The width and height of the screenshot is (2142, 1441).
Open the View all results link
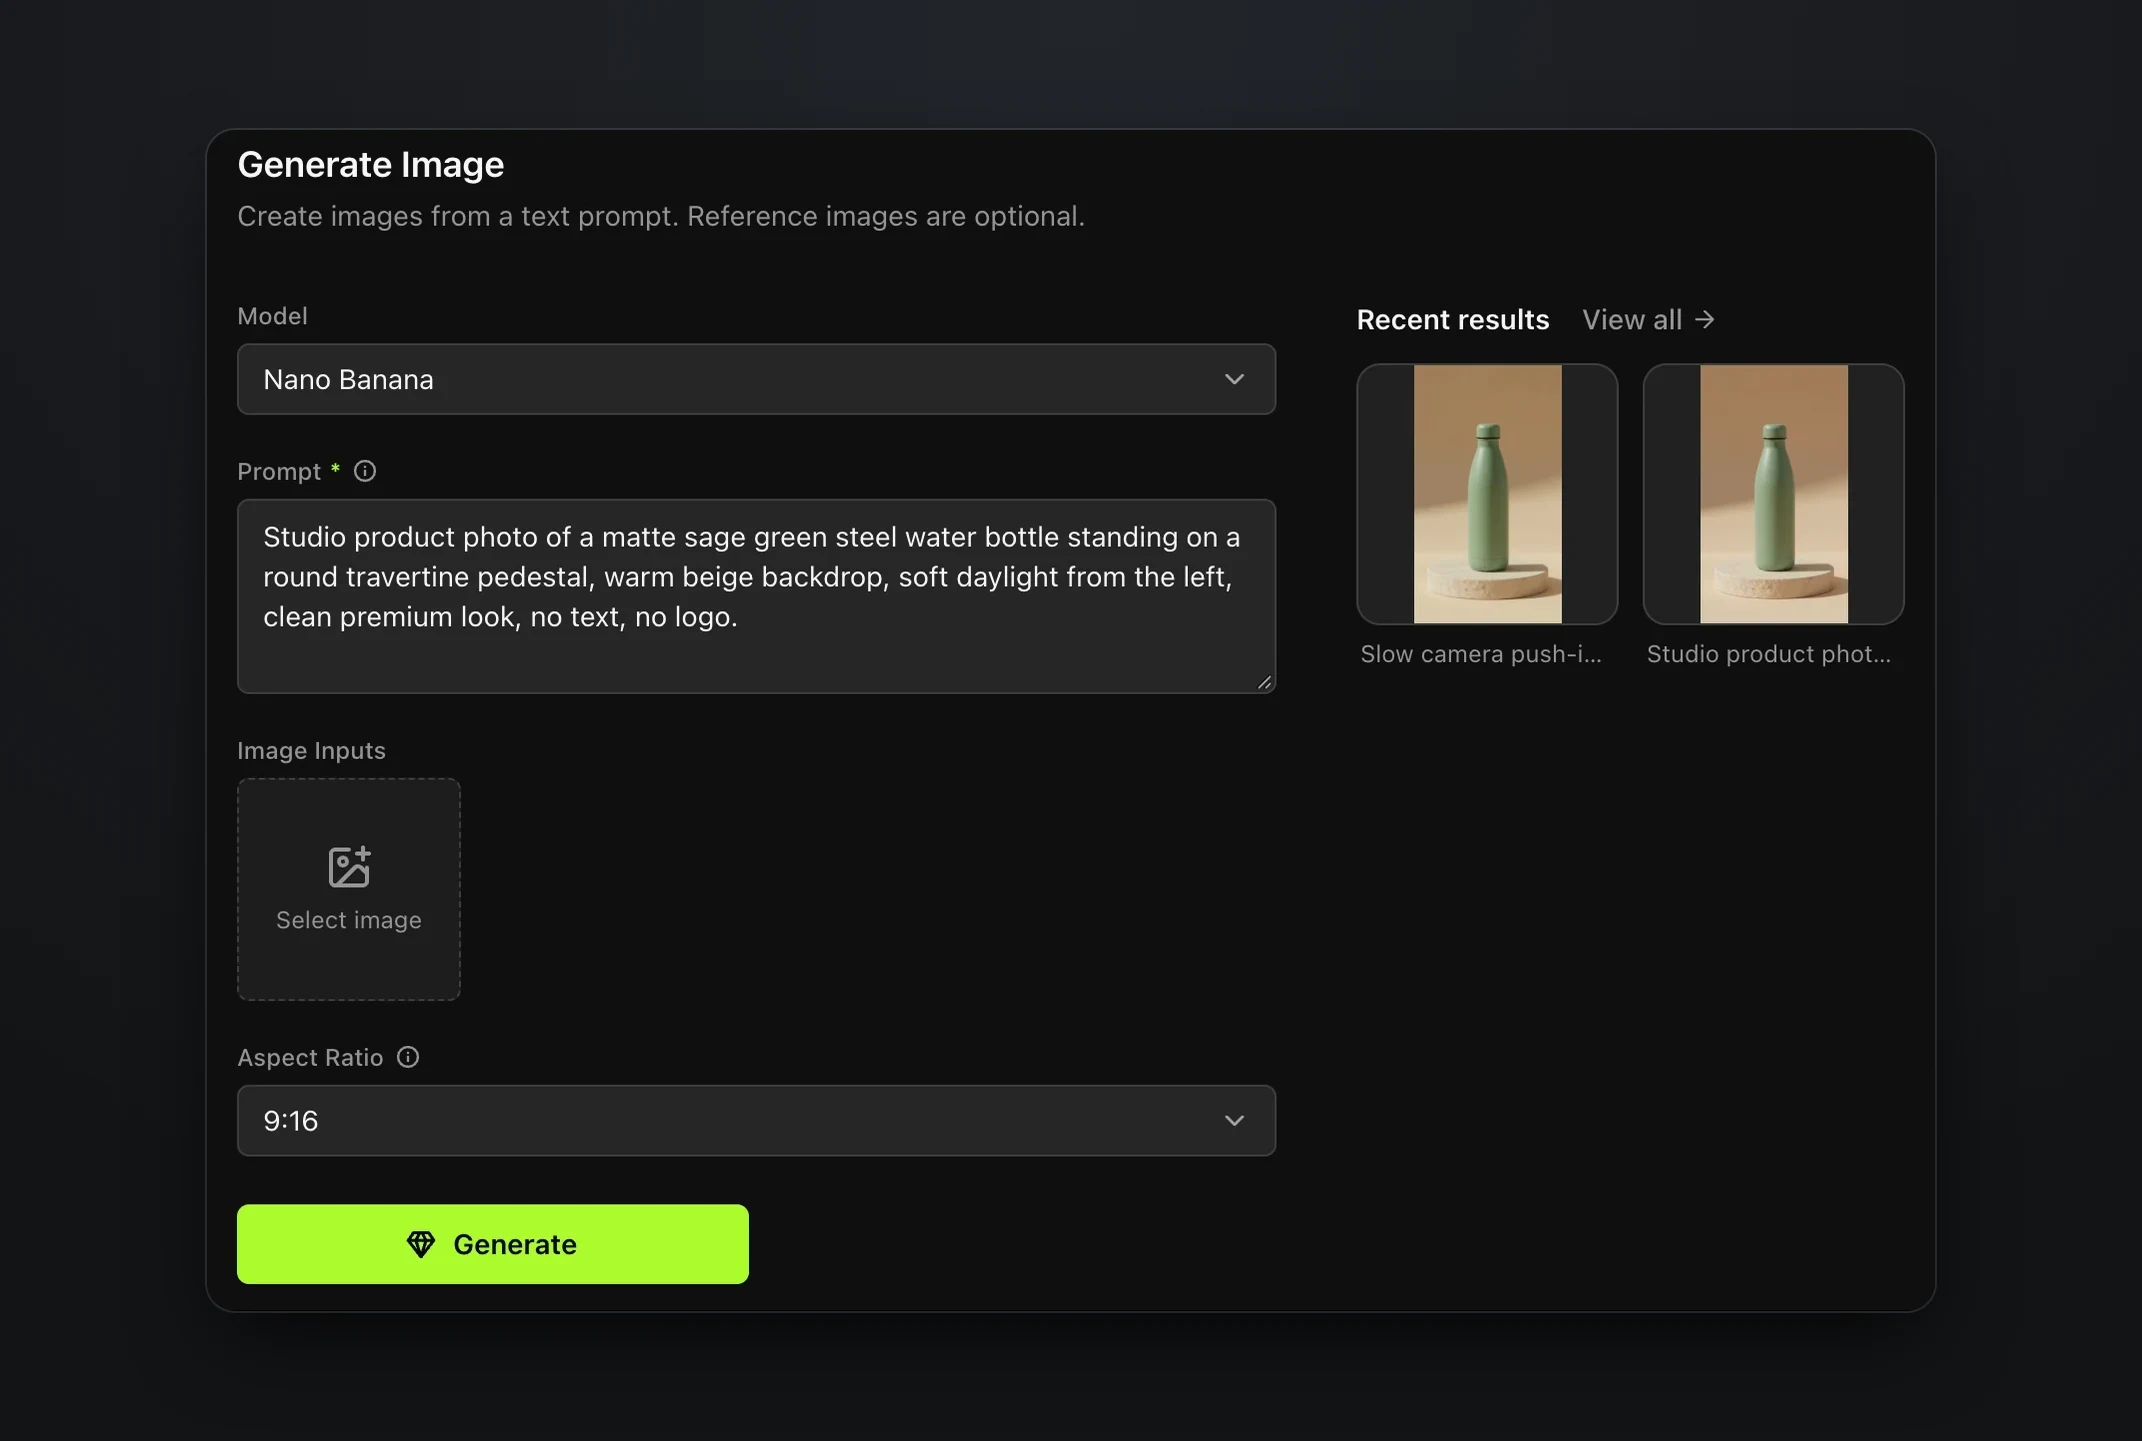1649,320
